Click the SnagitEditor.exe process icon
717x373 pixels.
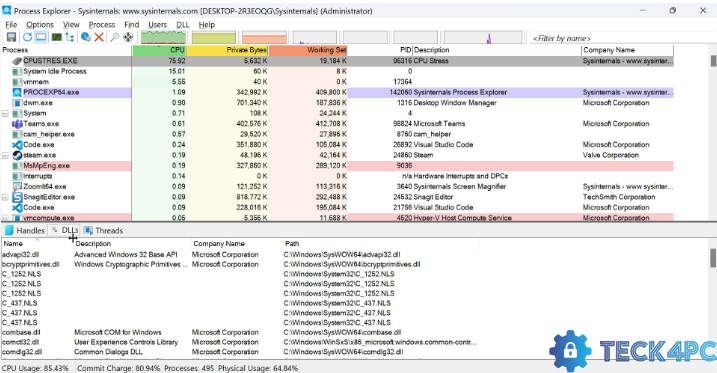coord(17,197)
